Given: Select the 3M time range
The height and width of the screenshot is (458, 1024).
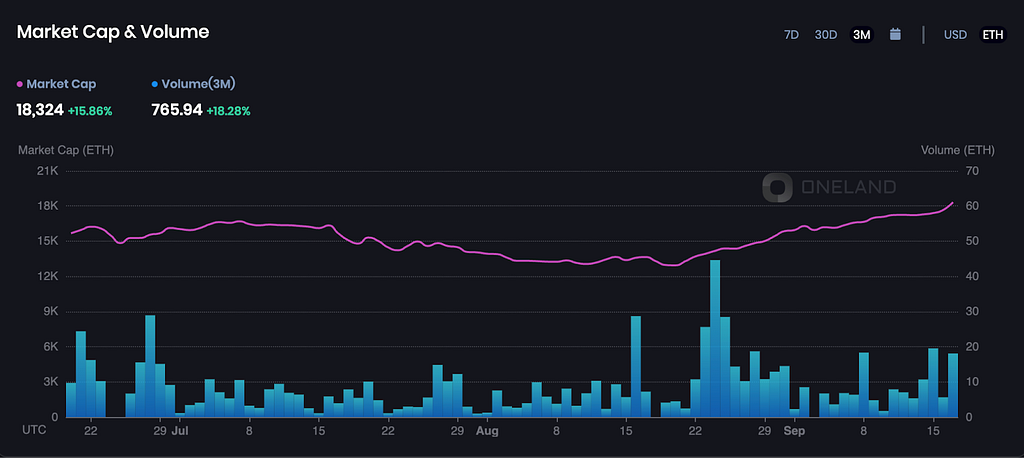Looking at the screenshot, I should [861, 35].
